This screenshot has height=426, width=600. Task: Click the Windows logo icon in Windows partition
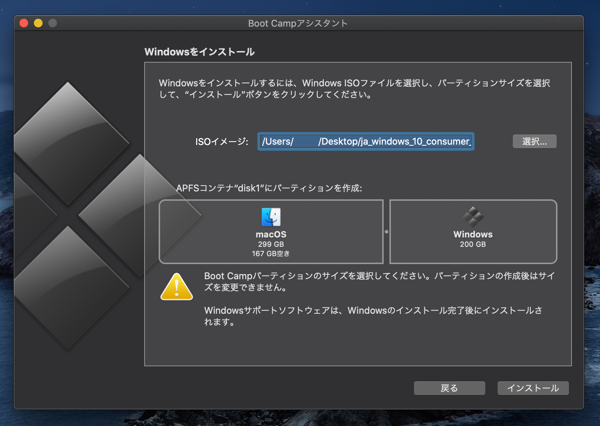click(473, 217)
